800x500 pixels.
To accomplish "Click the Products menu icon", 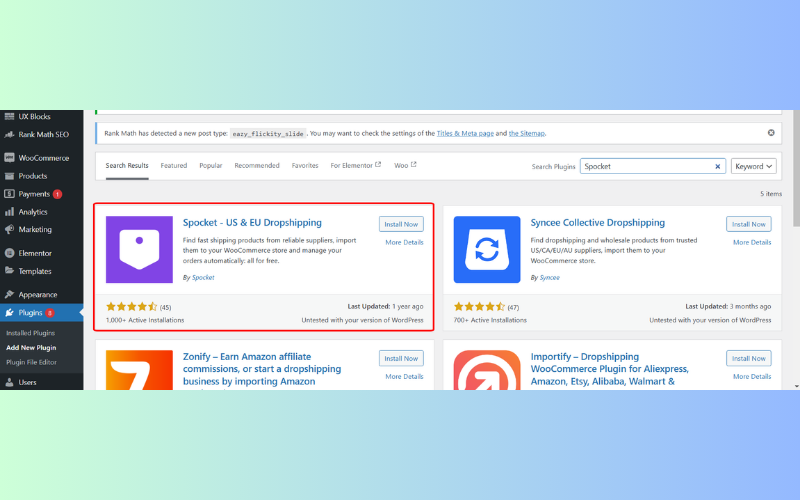I will coord(9,176).
